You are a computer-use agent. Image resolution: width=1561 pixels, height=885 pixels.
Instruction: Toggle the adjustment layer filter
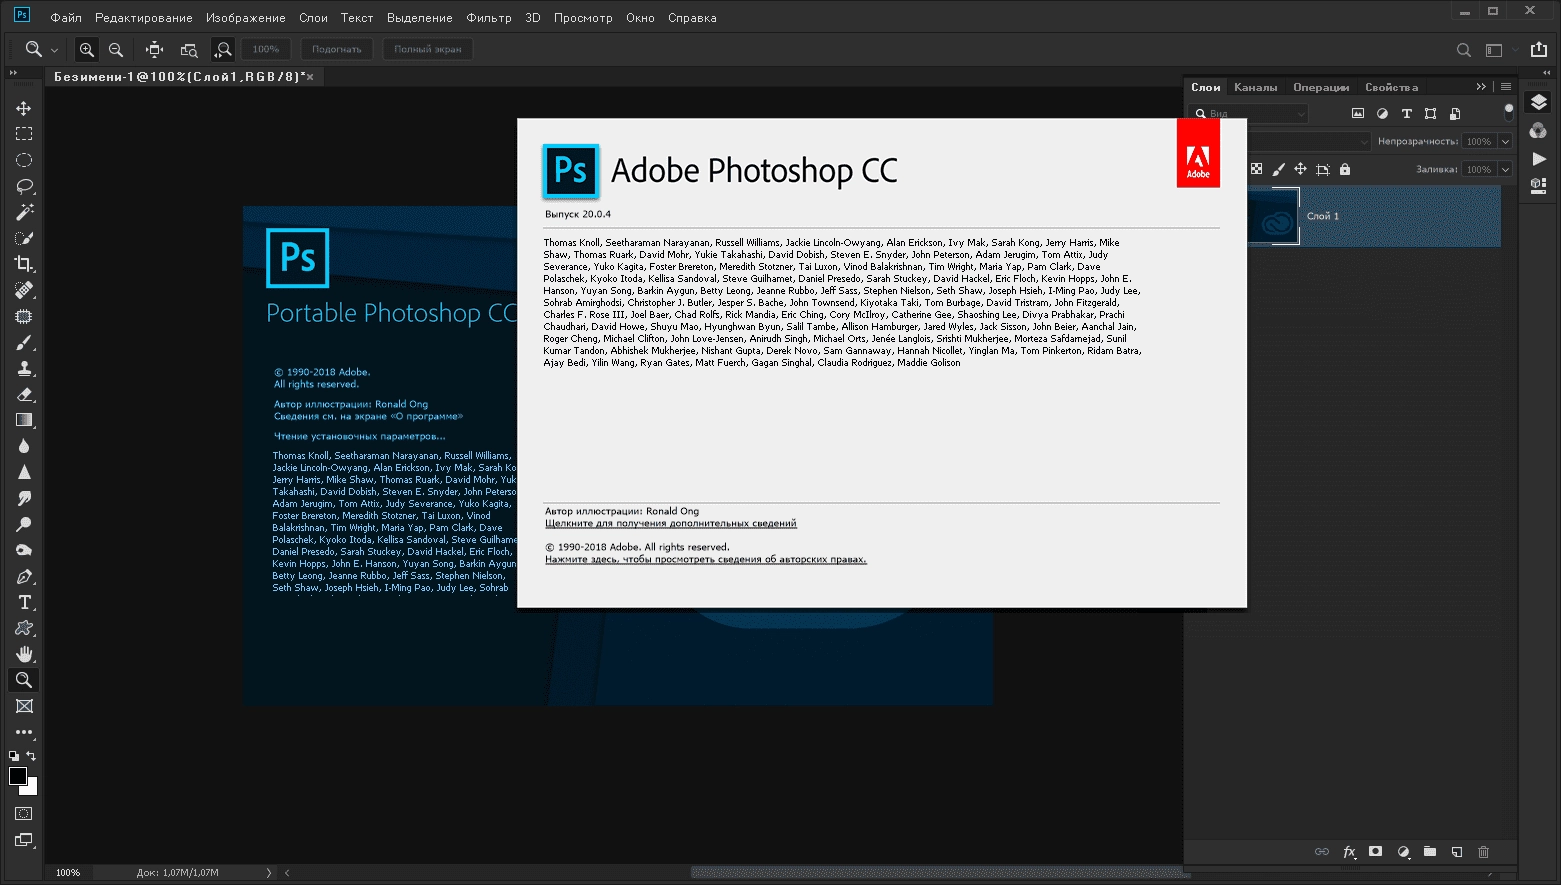(x=1382, y=114)
